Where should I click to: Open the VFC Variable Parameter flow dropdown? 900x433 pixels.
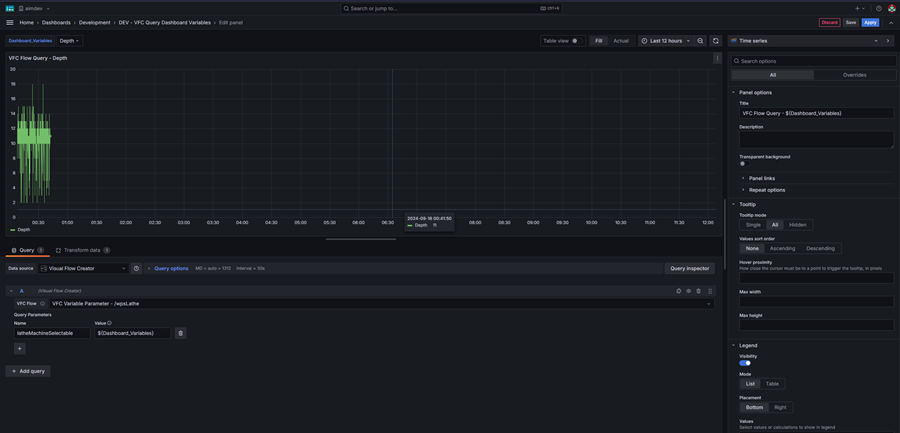click(x=382, y=303)
